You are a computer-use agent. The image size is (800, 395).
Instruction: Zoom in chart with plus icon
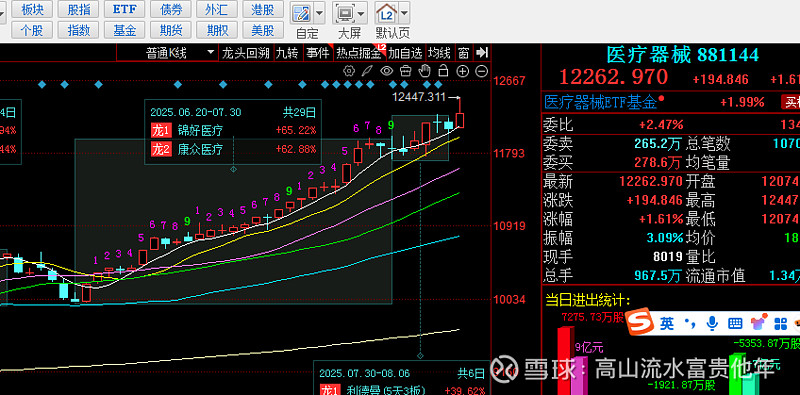pyautogui.click(x=462, y=71)
